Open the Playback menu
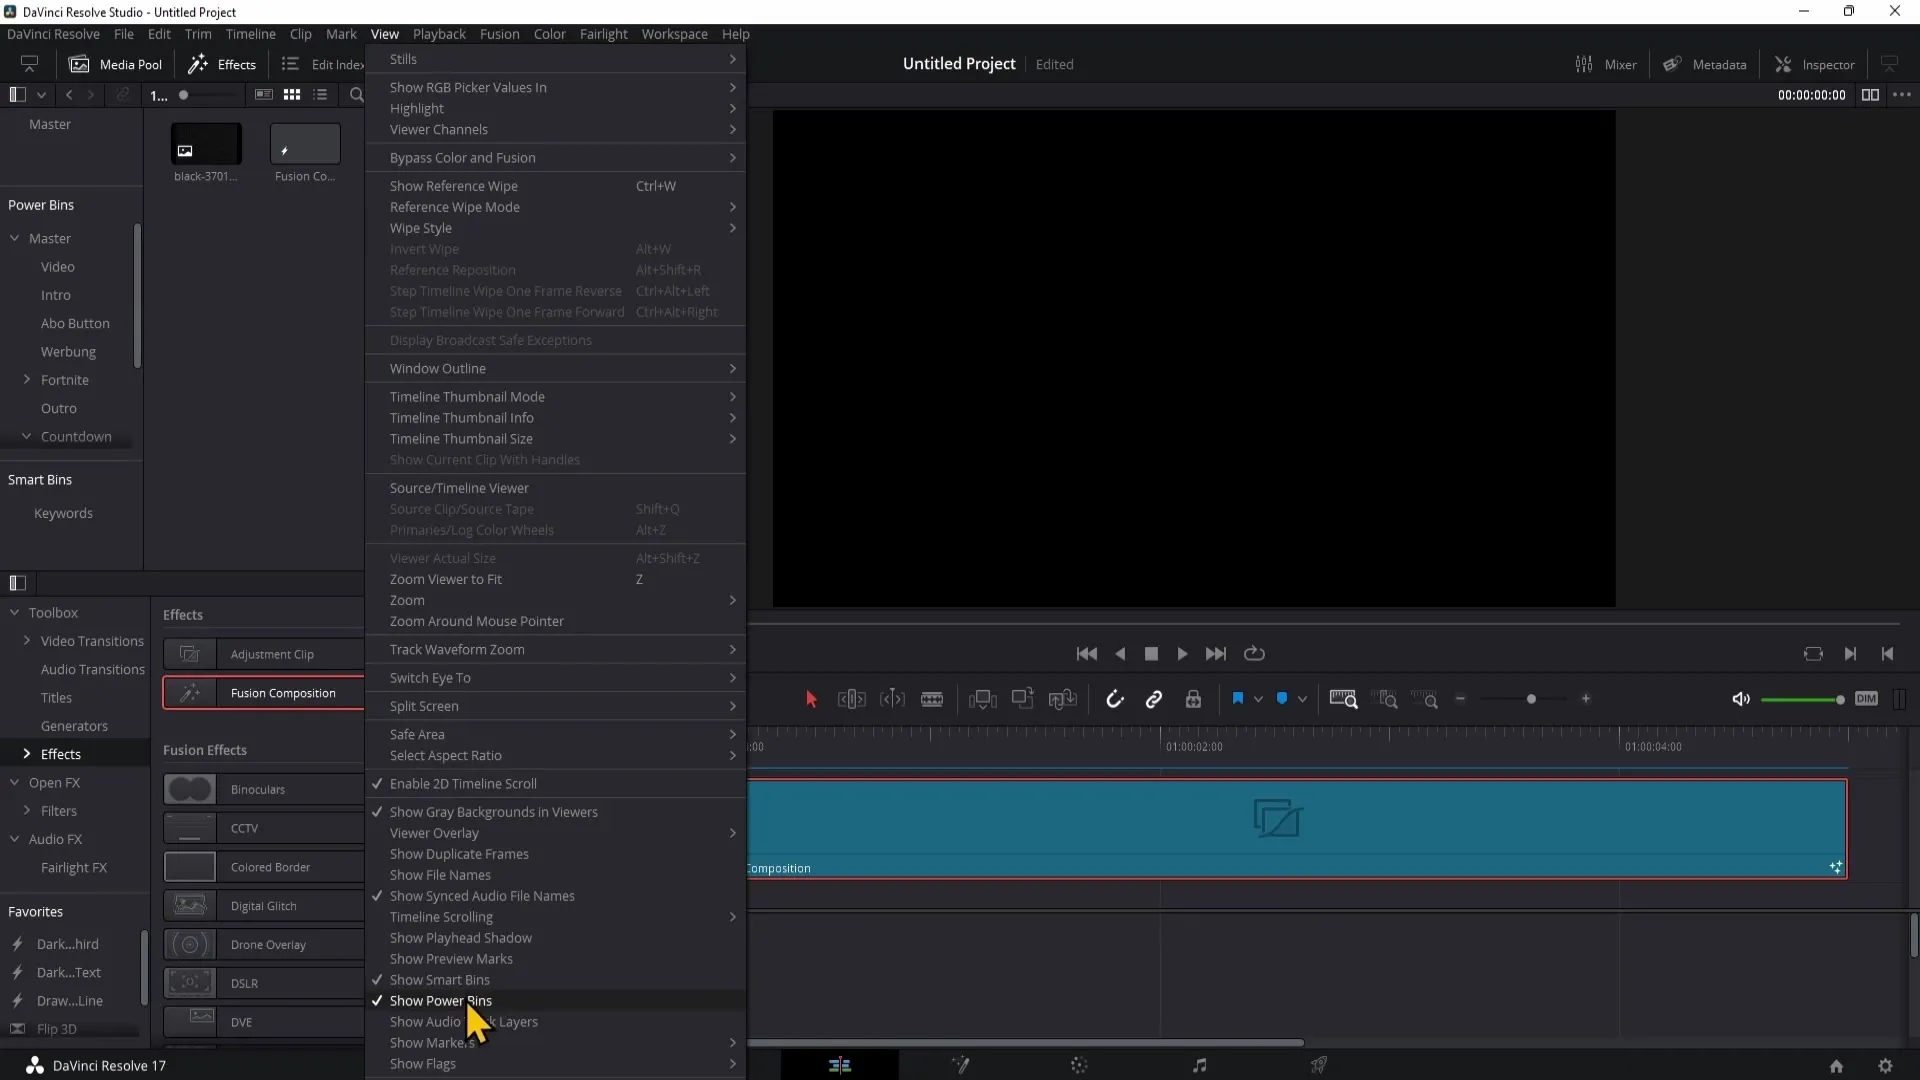The height and width of the screenshot is (1080, 1920). (x=439, y=34)
